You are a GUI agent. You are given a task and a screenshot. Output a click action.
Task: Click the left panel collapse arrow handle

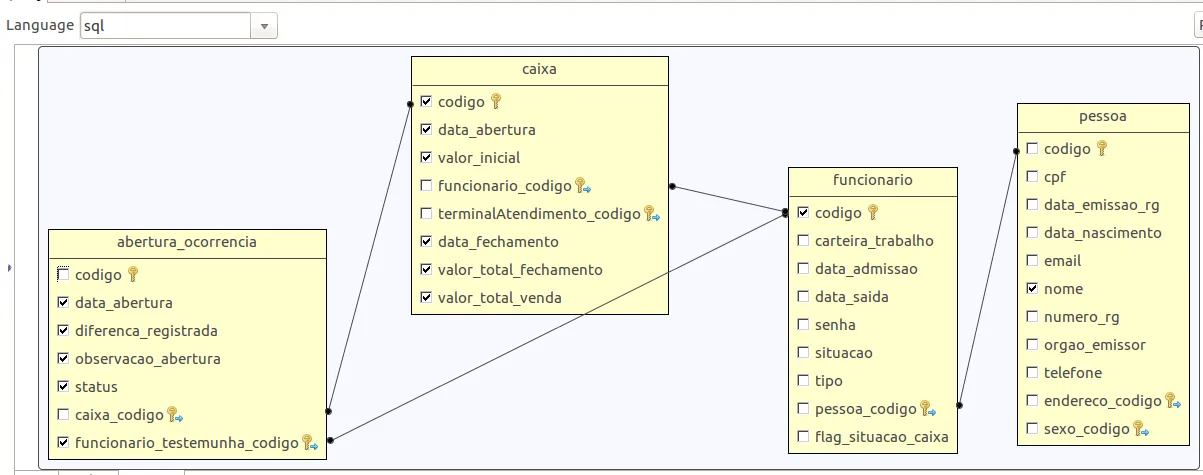coord(10,268)
